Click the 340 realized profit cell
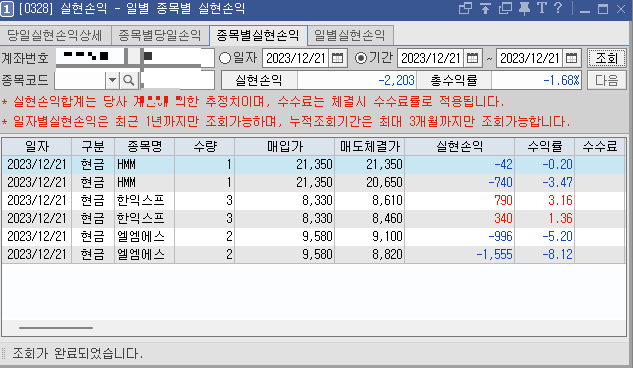Screen dimensions: 633x368 [x=459, y=218]
